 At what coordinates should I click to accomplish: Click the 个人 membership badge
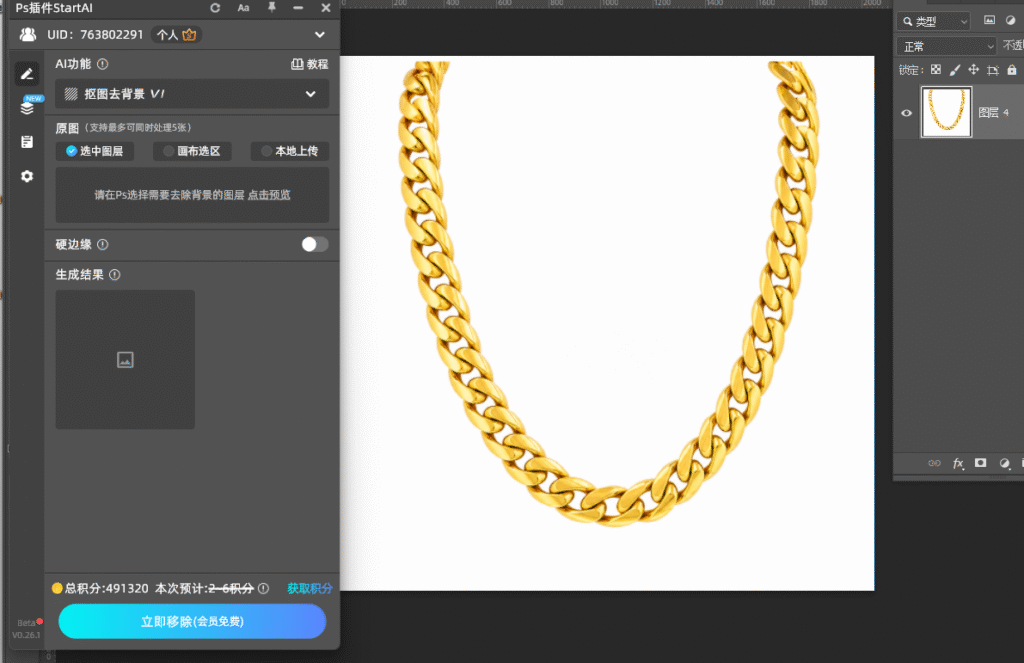click(176, 35)
